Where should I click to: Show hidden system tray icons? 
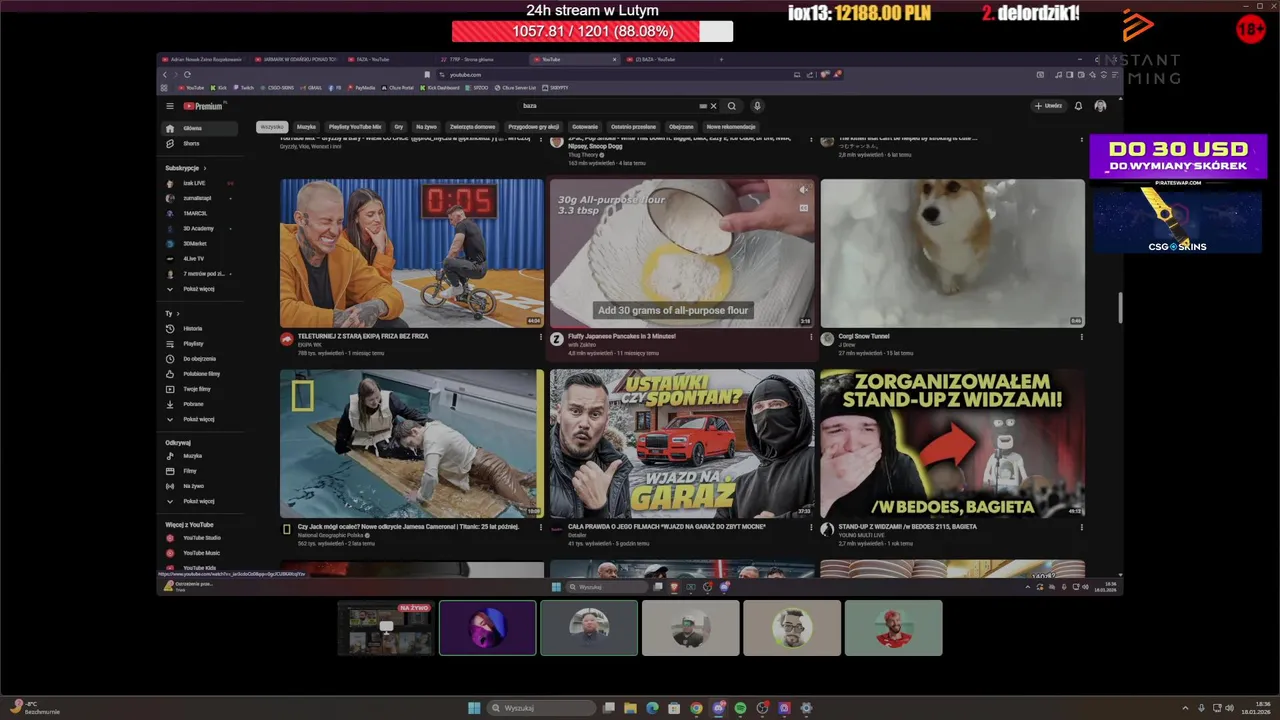(x=1186, y=708)
